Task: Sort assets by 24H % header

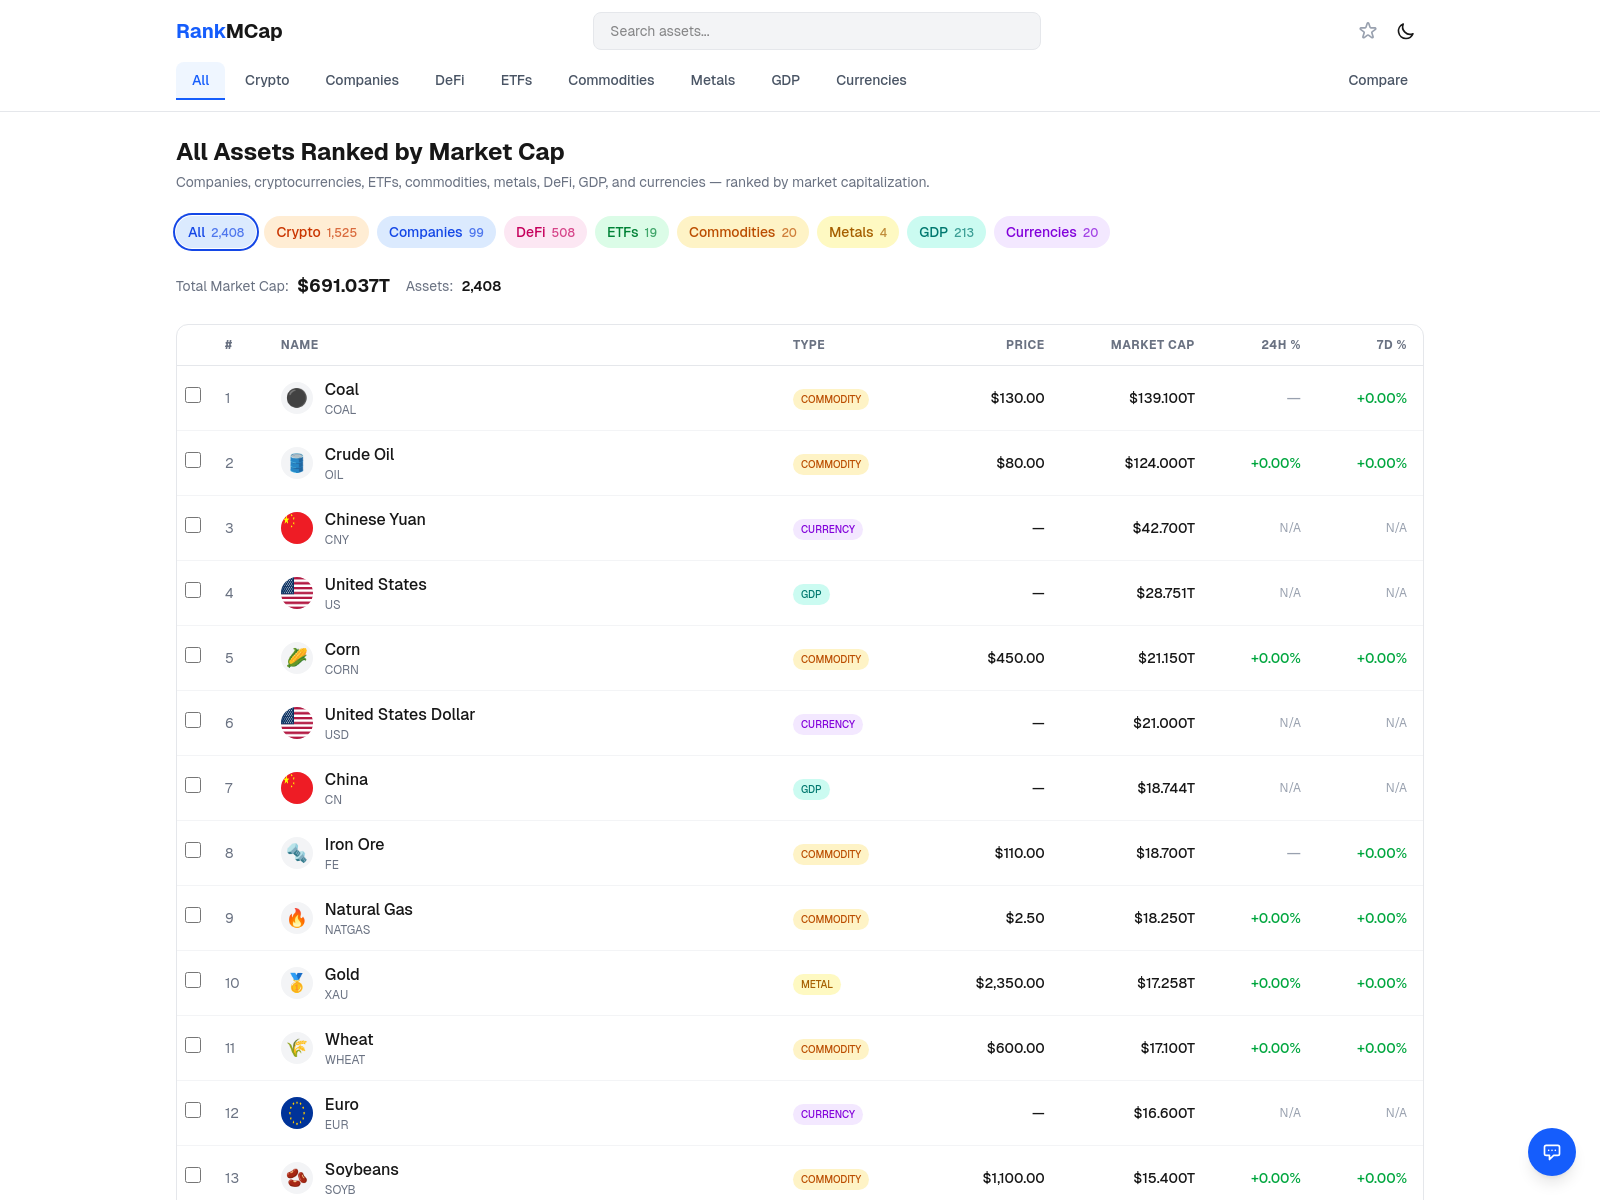Action: click(x=1280, y=345)
